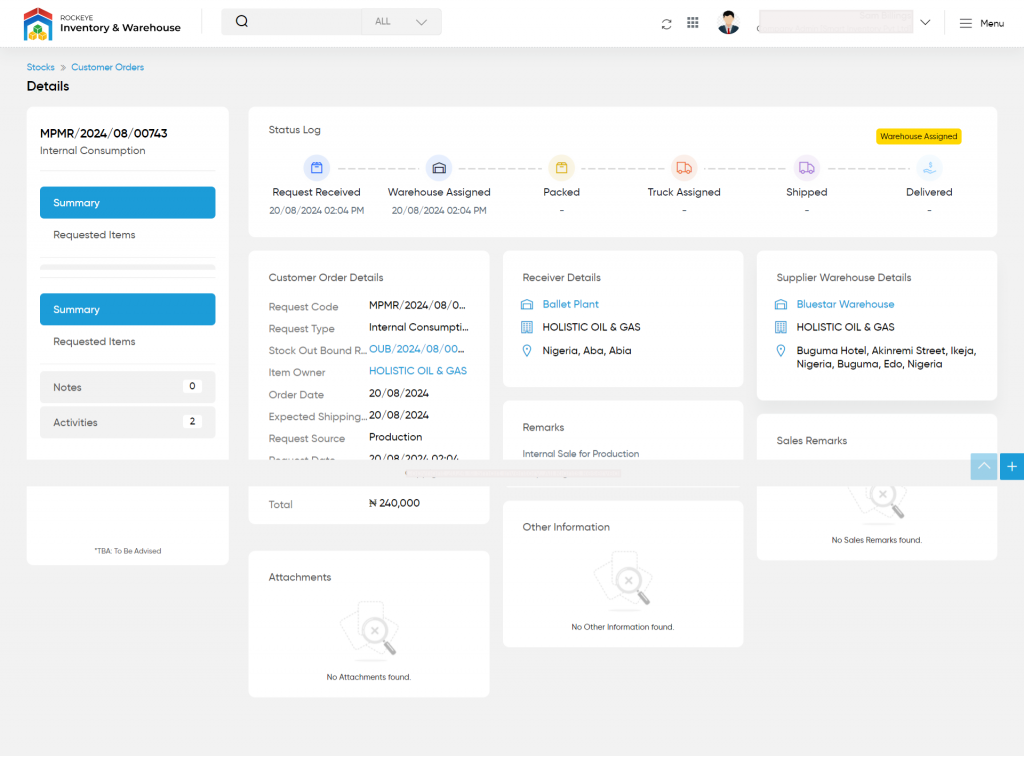1024x757 pixels.
Task: Open the ALL search filter dropdown
Action: pos(401,22)
